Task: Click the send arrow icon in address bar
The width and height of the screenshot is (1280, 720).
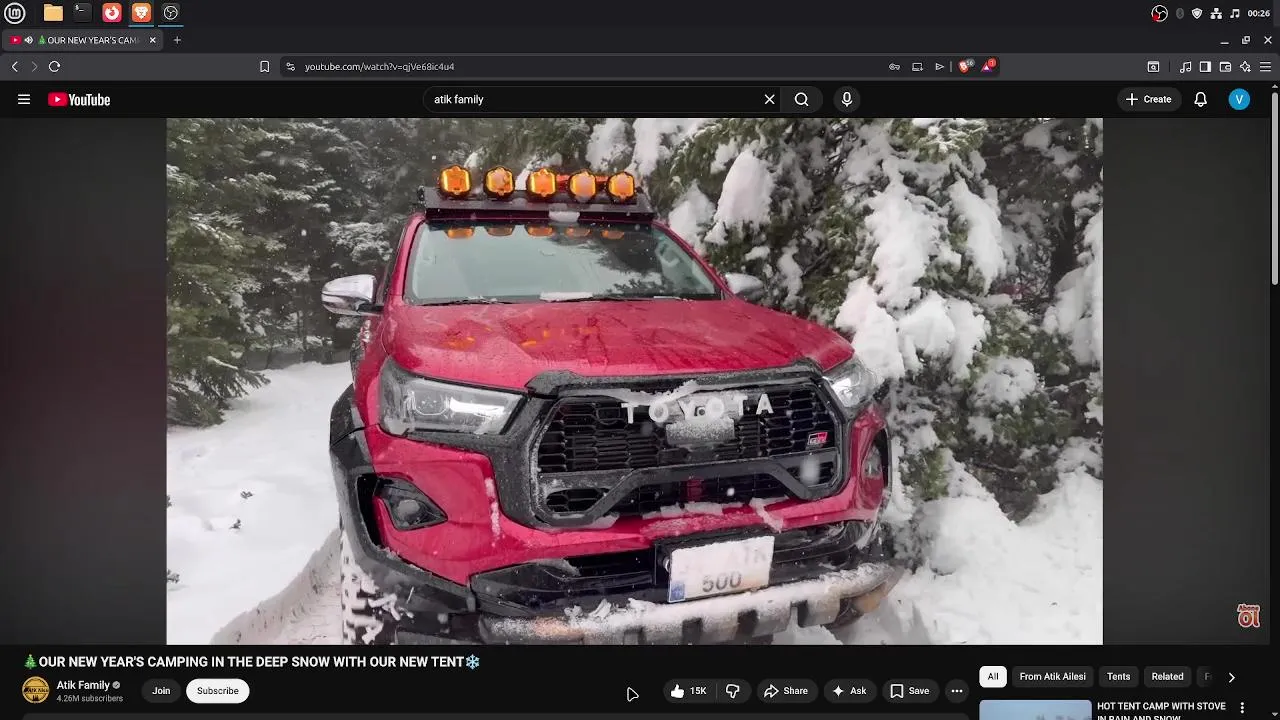Action: [940, 66]
